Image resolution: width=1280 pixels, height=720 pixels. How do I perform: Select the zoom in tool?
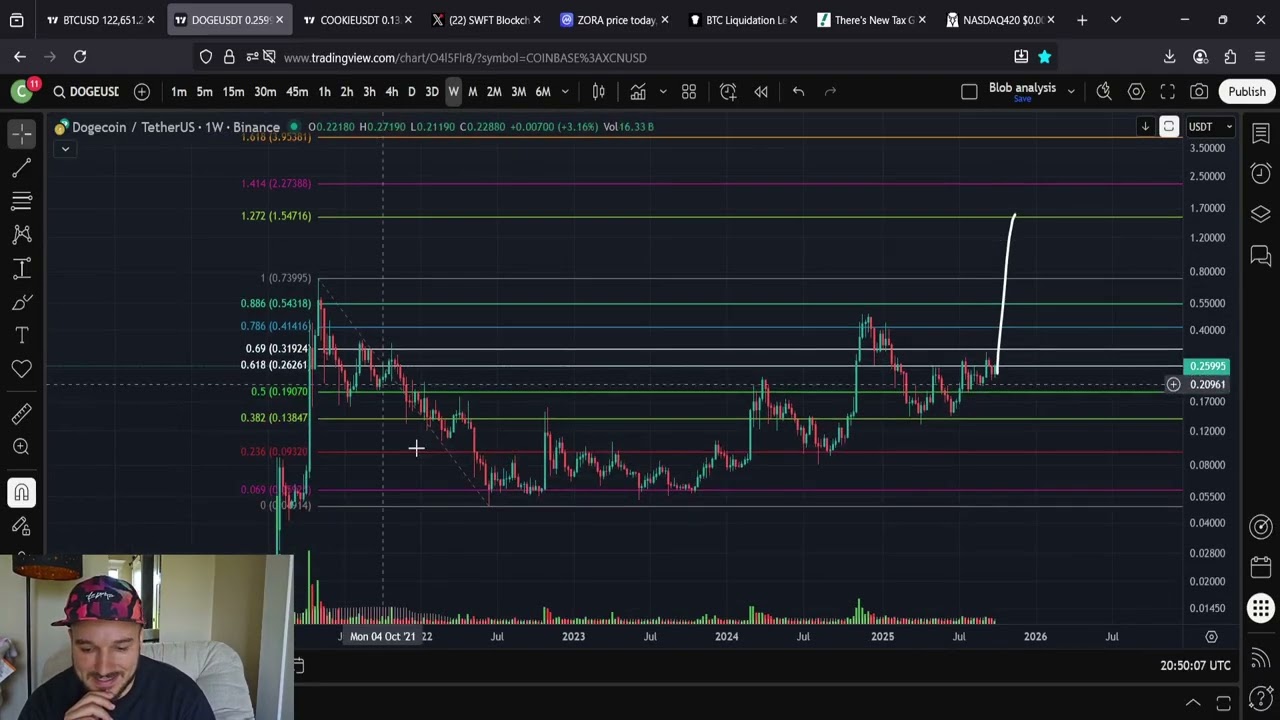tap(21, 447)
